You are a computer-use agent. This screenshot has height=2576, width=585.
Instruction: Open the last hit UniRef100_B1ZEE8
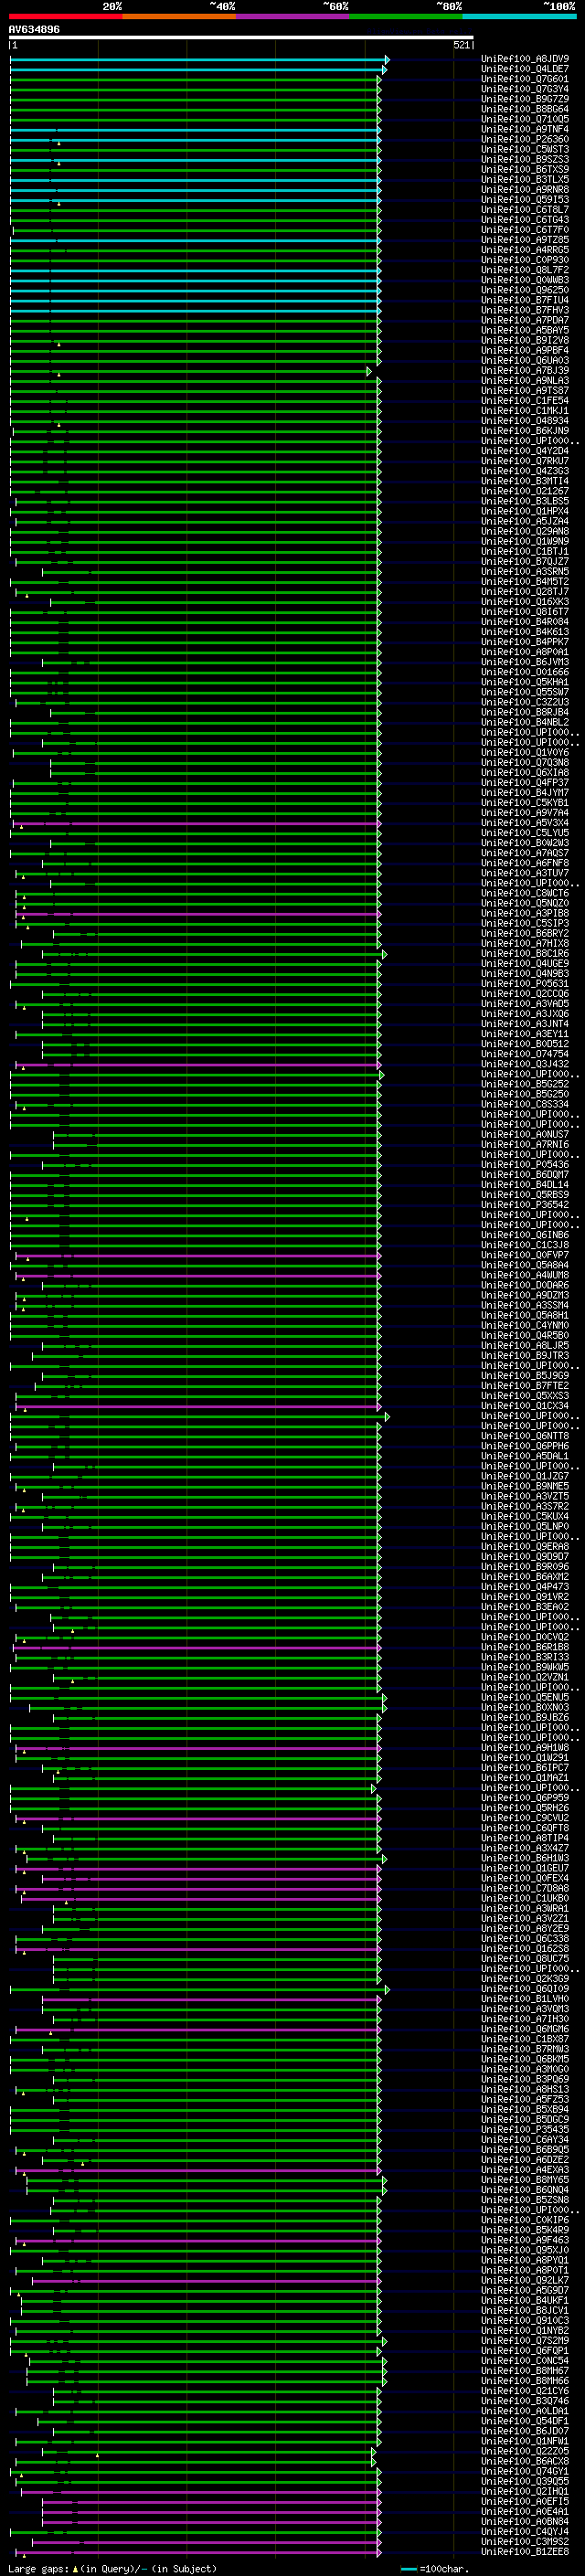click(525, 2551)
